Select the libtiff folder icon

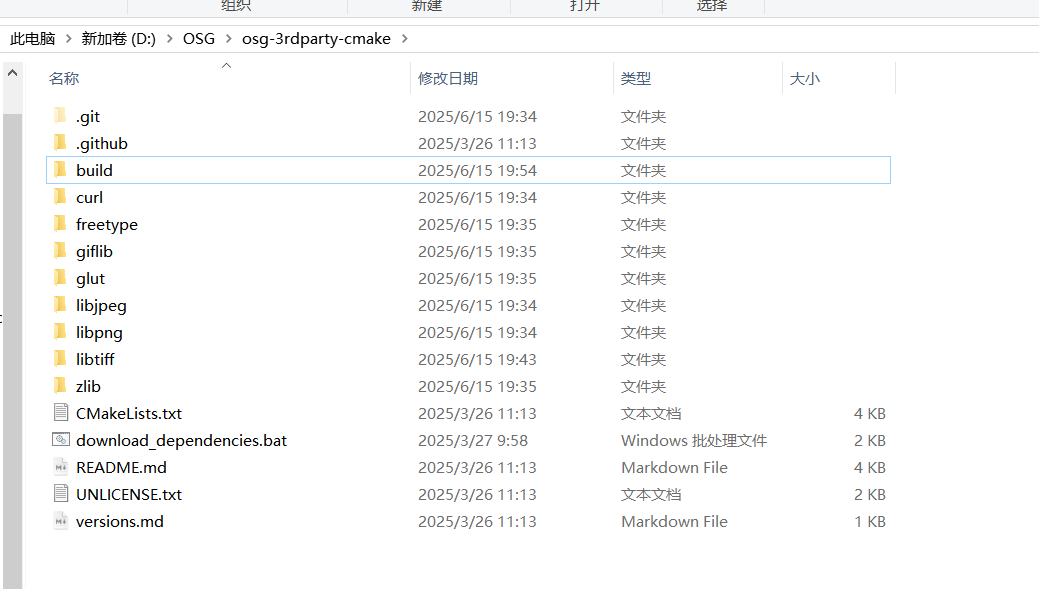61,359
